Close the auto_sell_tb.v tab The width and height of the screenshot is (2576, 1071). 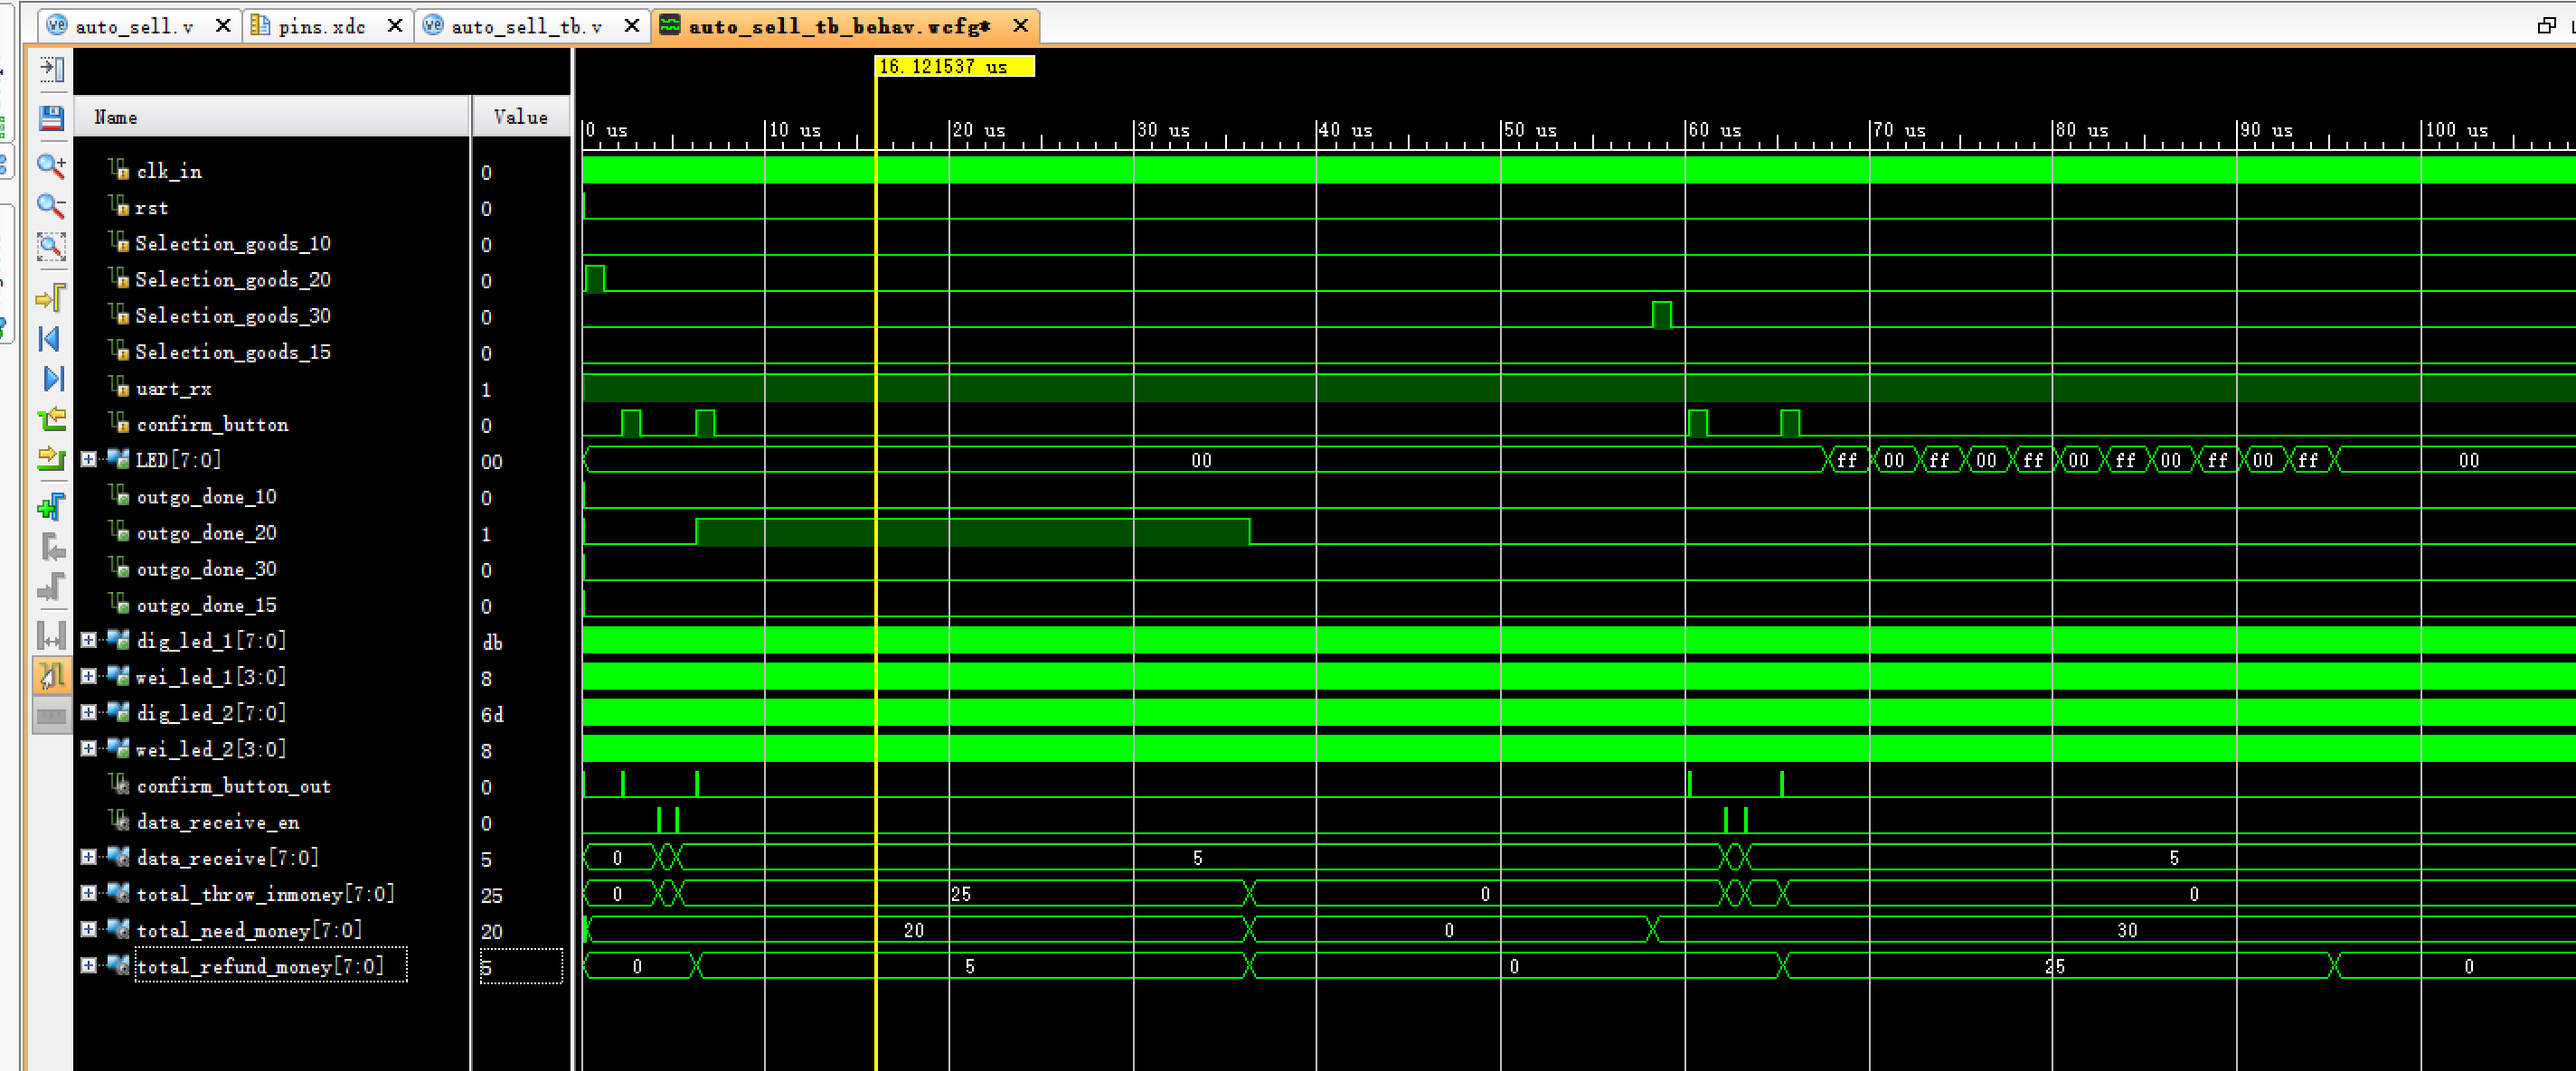(632, 26)
